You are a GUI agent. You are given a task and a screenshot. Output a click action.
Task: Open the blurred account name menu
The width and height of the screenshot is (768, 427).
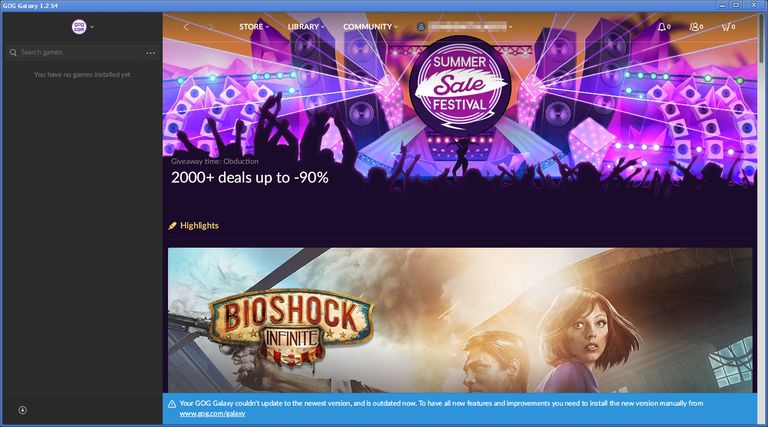point(470,26)
